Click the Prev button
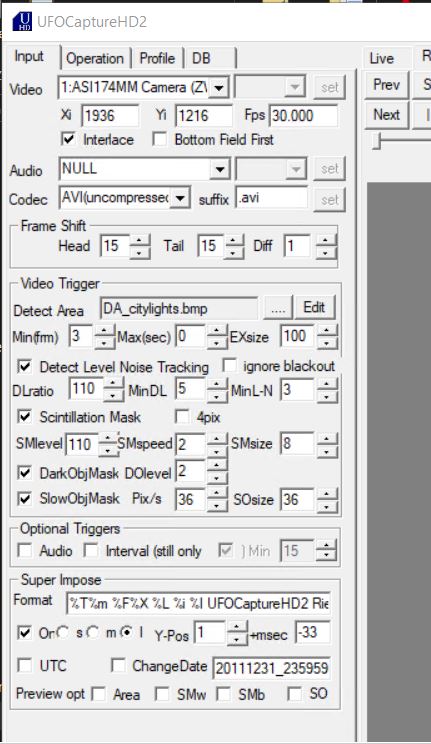Viewport: 431px width, 744px height. [386, 85]
